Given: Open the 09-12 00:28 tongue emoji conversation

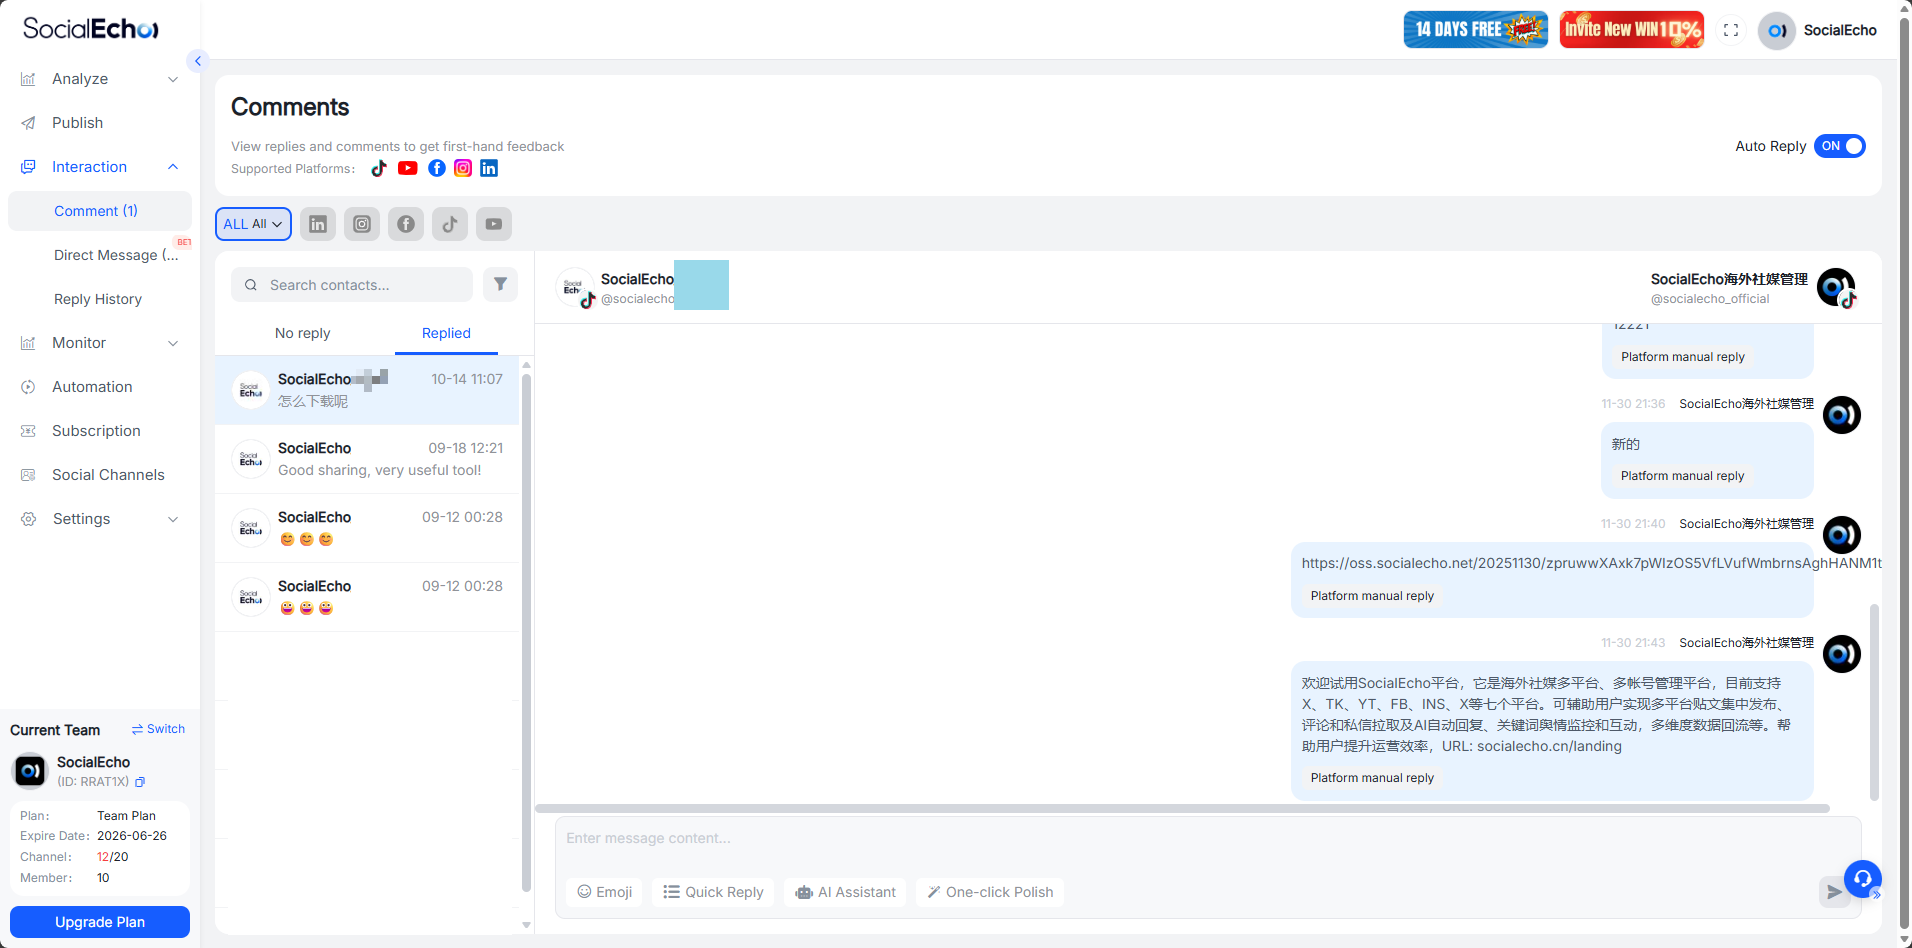Looking at the screenshot, I should click(367, 597).
